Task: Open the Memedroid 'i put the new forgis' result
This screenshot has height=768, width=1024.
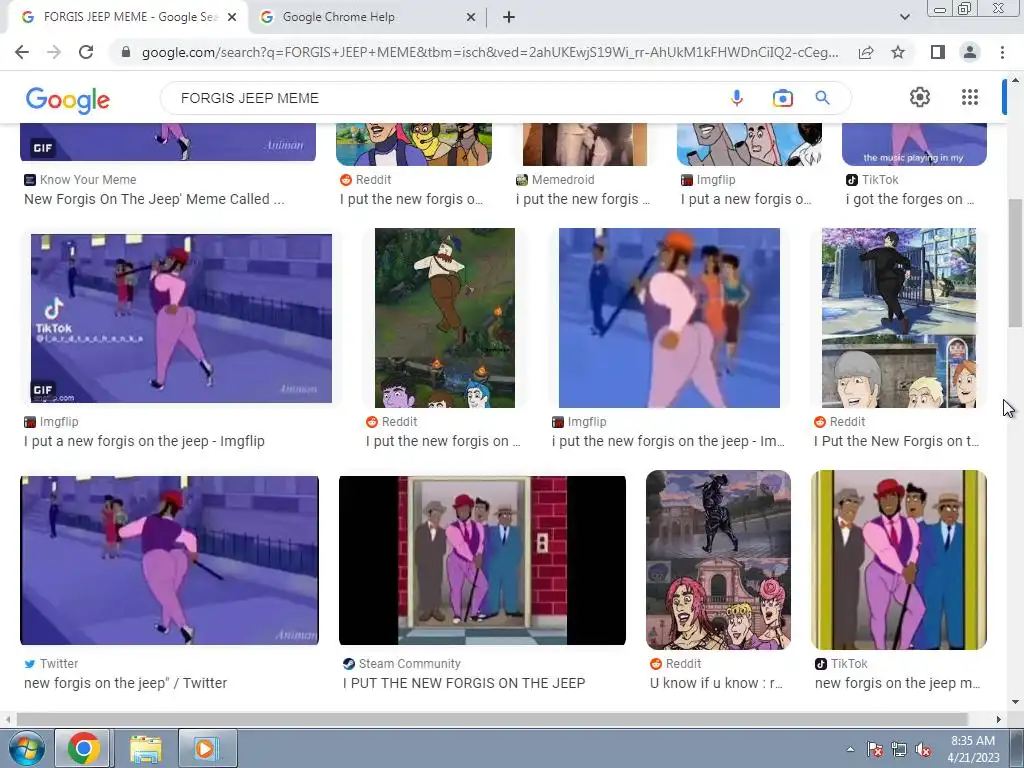Action: [583, 199]
